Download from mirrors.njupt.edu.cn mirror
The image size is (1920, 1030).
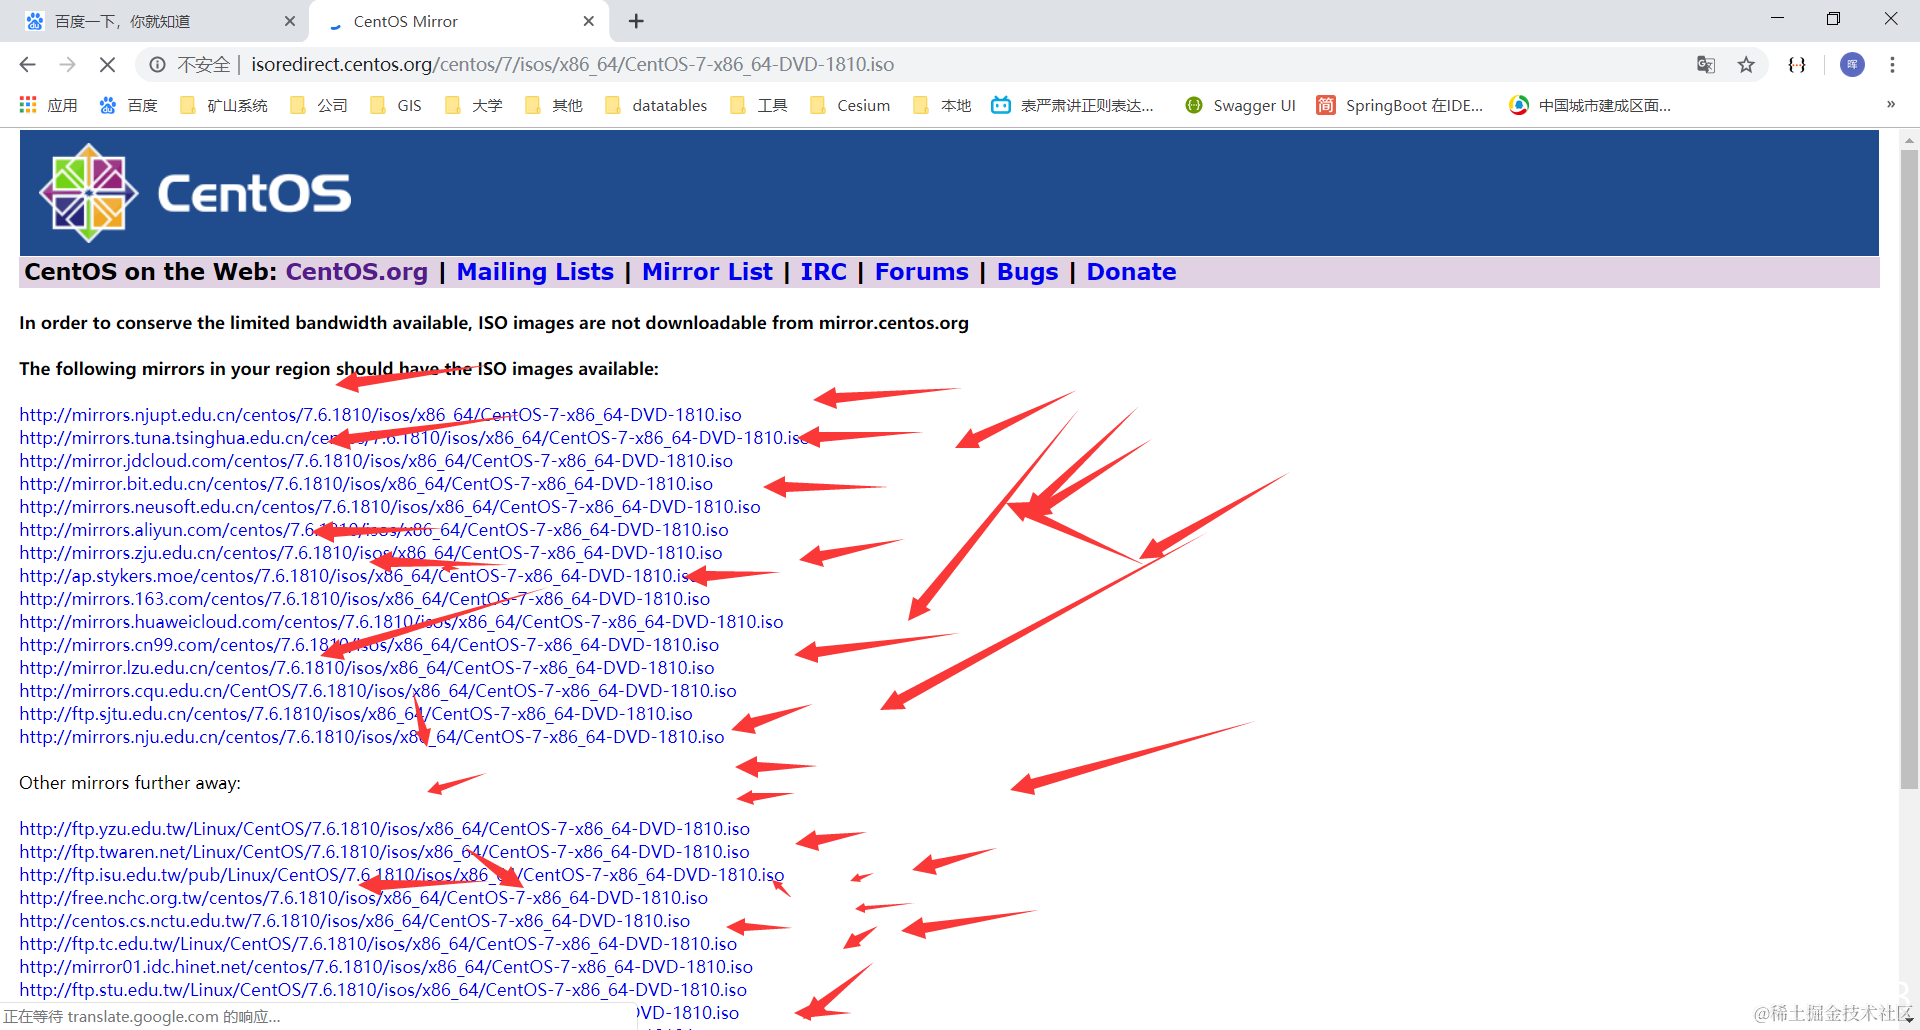click(x=380, y=415)
